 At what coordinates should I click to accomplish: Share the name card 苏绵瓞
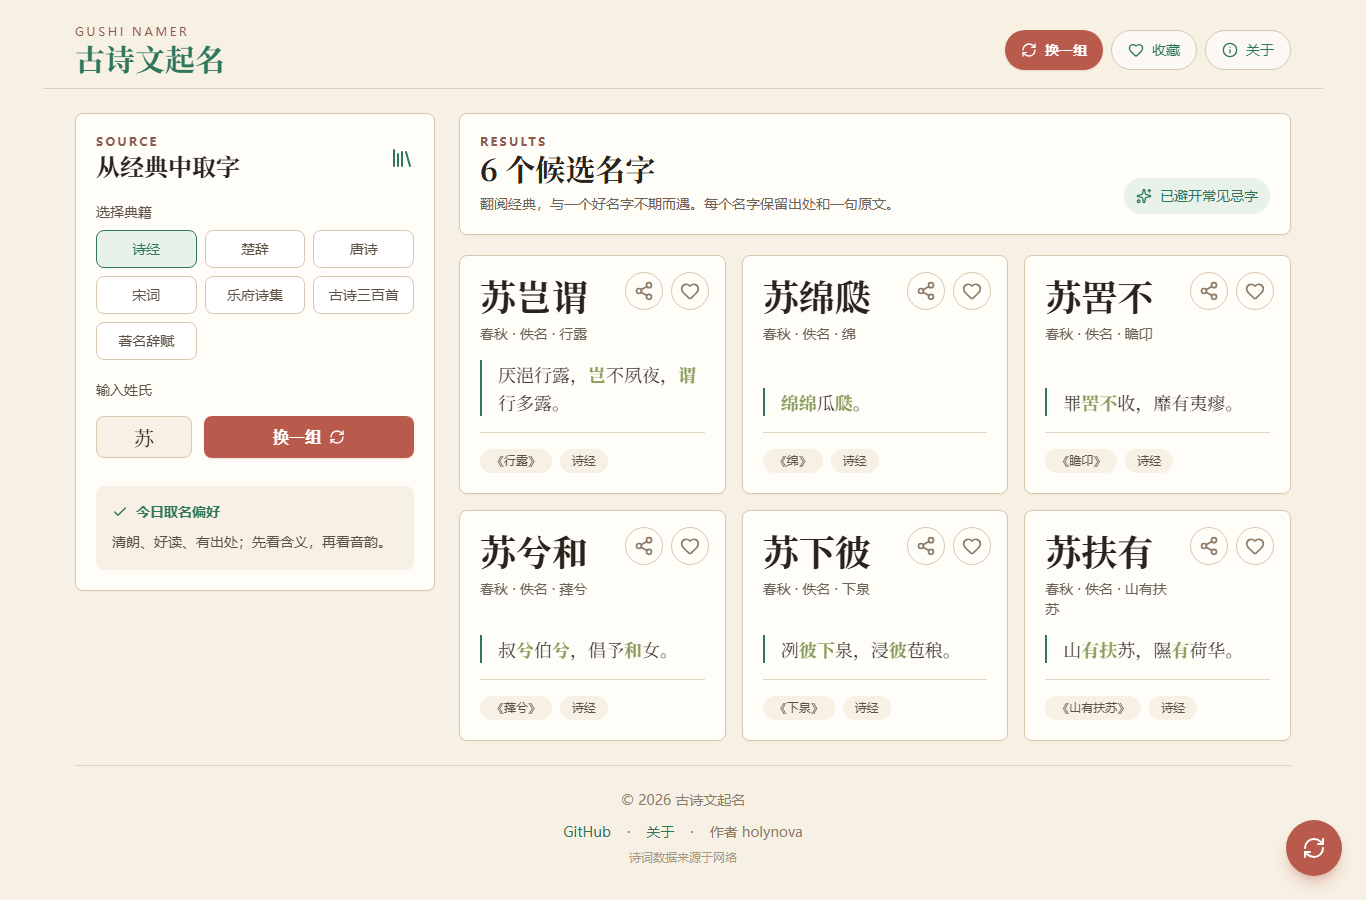926,291
